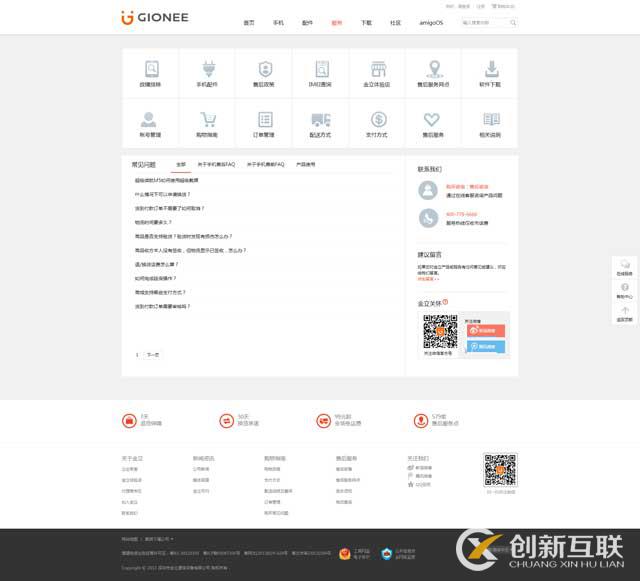Open the IMEI查询 icon
This screenshot has width=640, height=581.
tap(322, 70)
